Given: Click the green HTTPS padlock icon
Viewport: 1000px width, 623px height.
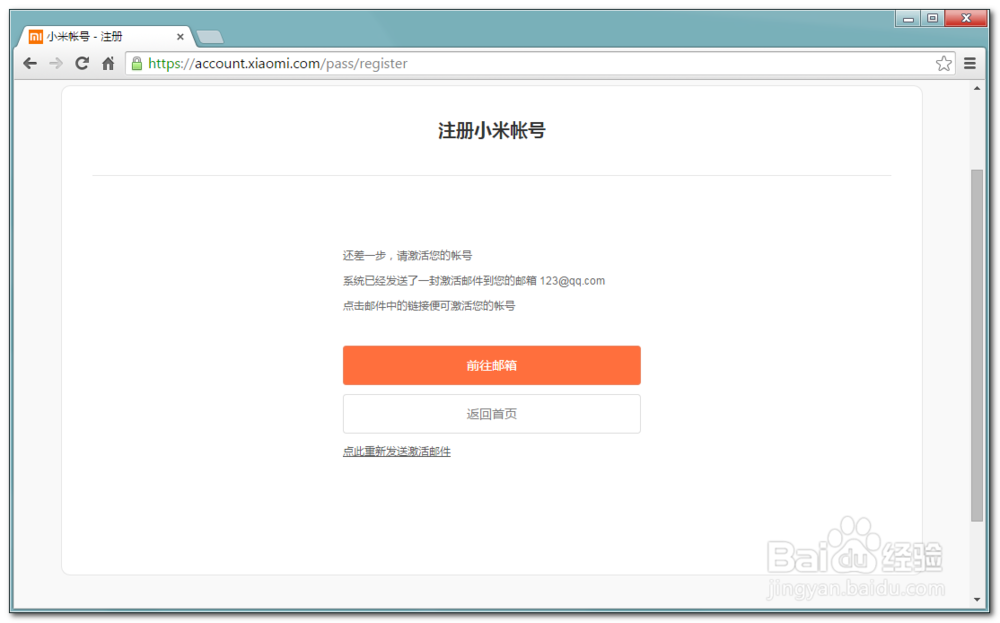Looking at the screenshot, I should [136, 62].
